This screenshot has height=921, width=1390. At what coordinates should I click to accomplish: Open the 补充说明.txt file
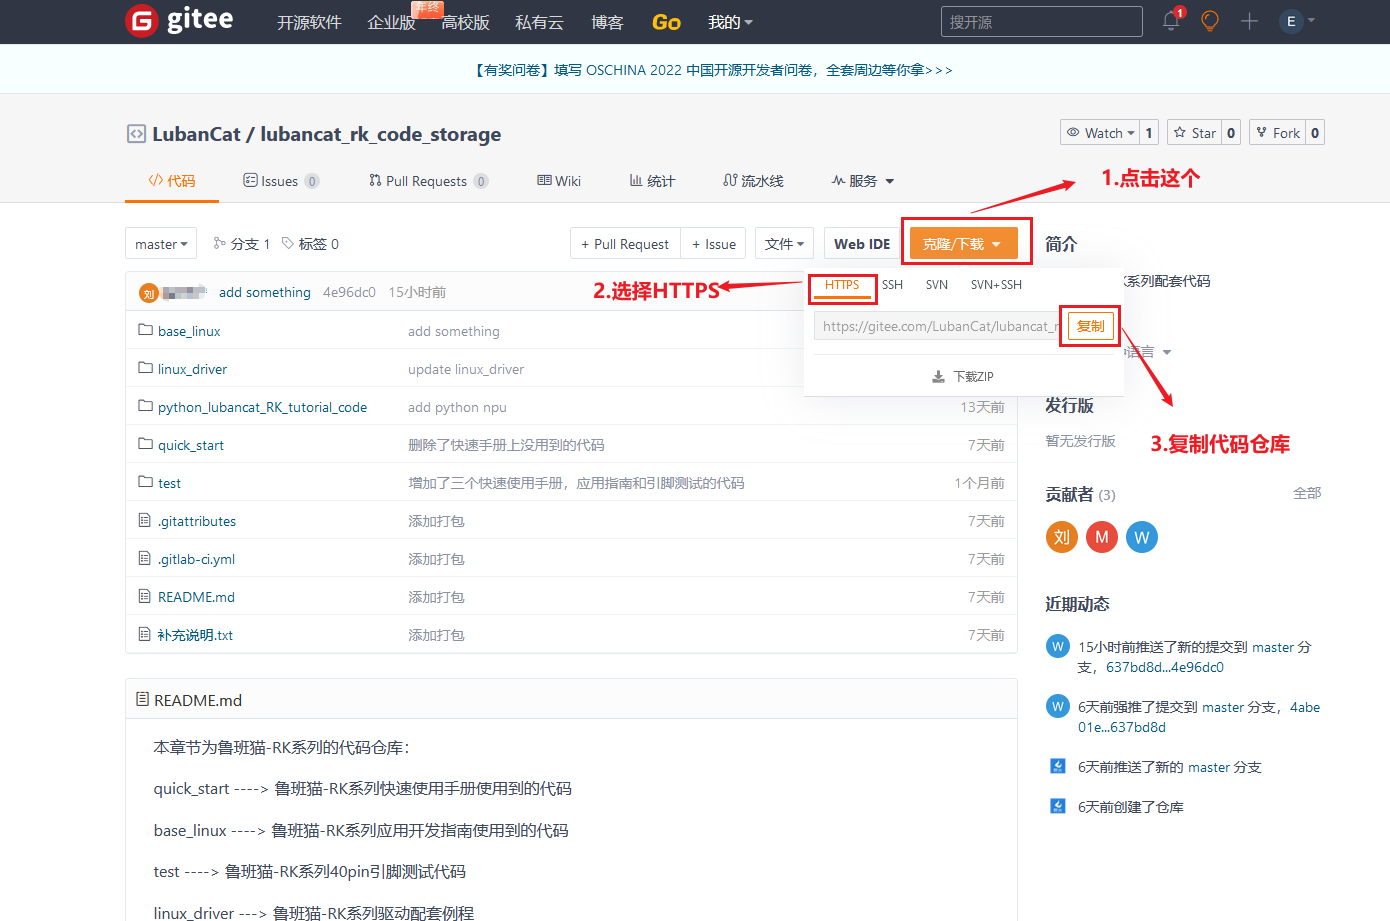[x=195, y=635]
